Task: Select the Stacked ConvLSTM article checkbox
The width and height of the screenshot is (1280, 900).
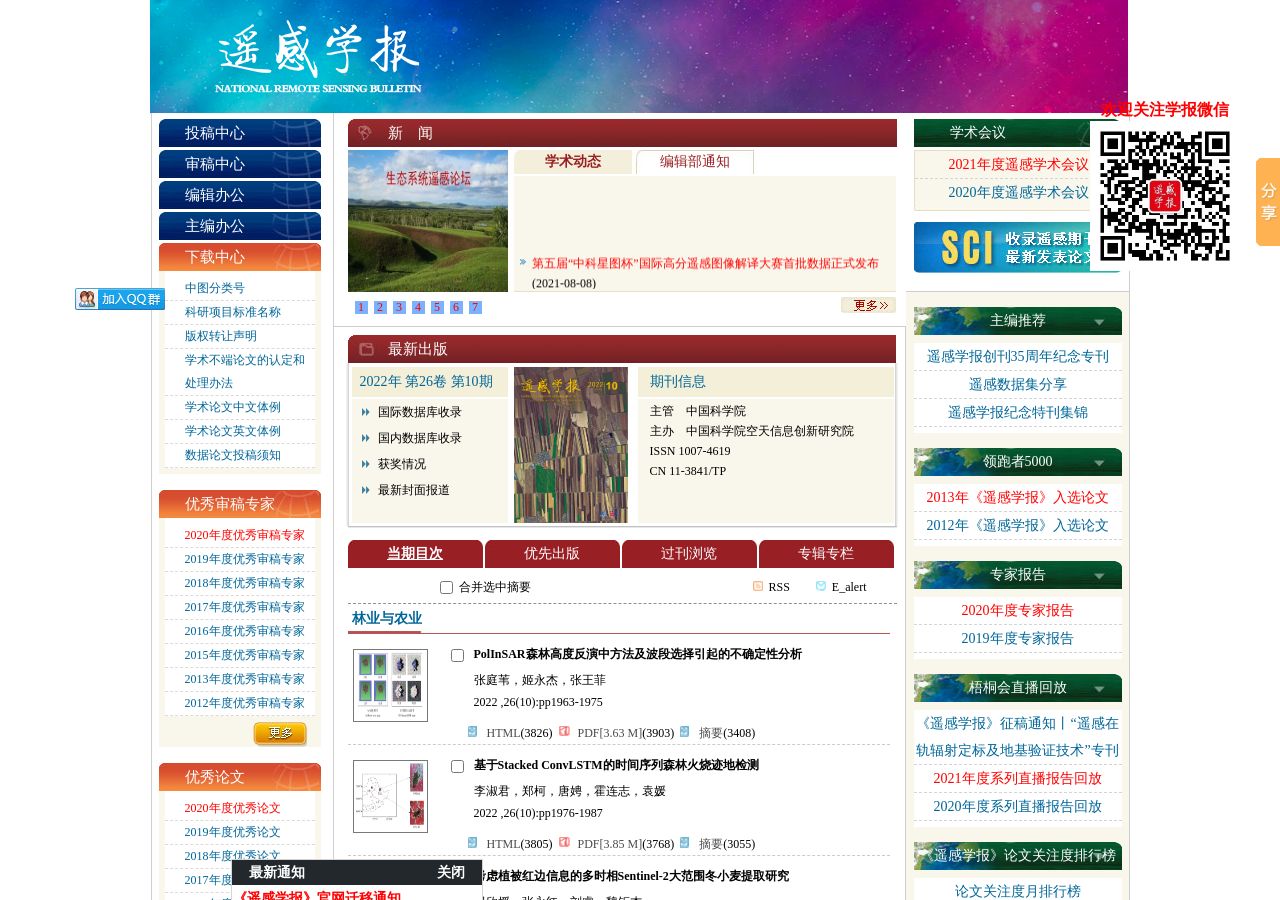Action: (457, 767)
